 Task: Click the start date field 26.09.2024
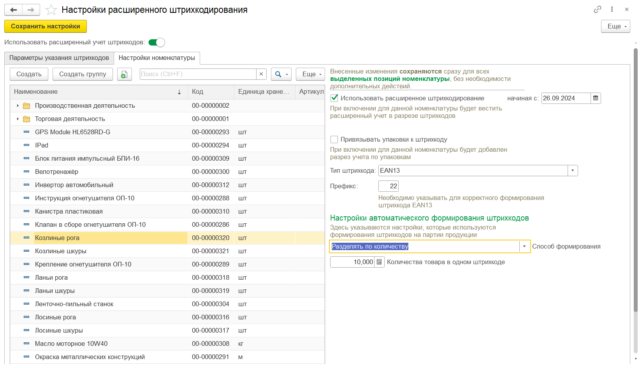tap(566, 98)
